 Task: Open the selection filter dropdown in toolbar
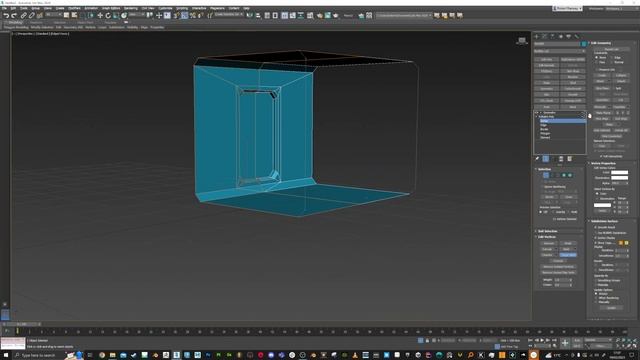pyautogui.click(x=54, y=15)
